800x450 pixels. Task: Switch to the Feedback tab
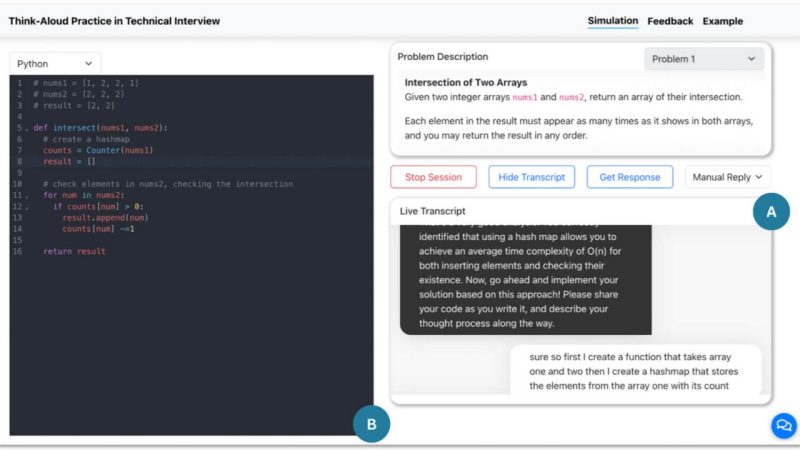tap(670, 21)
